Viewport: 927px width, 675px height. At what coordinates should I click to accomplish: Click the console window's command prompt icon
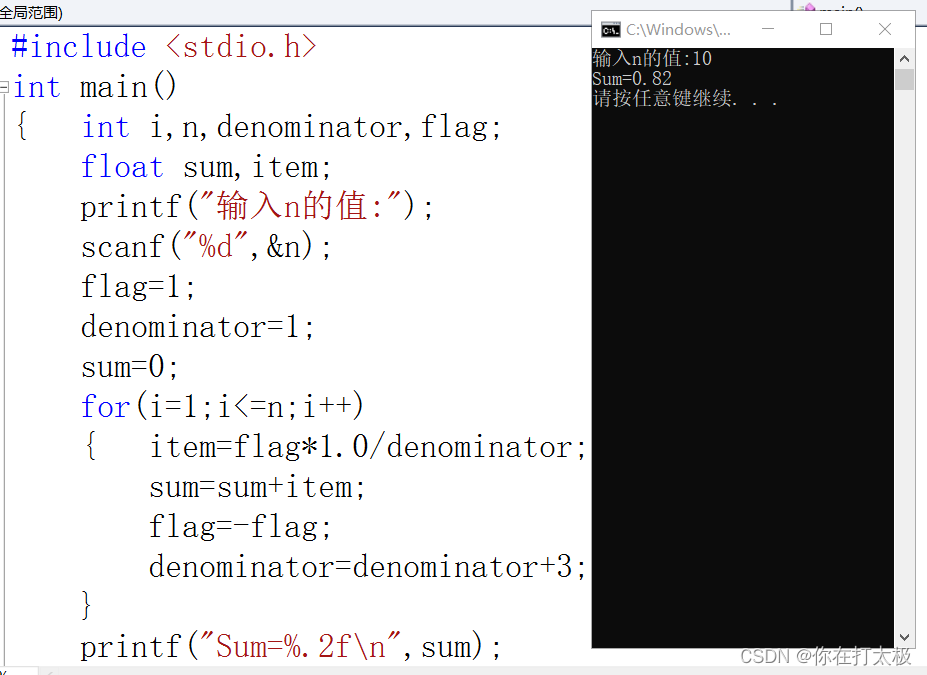pyautogui.click(x=610, y=30)
